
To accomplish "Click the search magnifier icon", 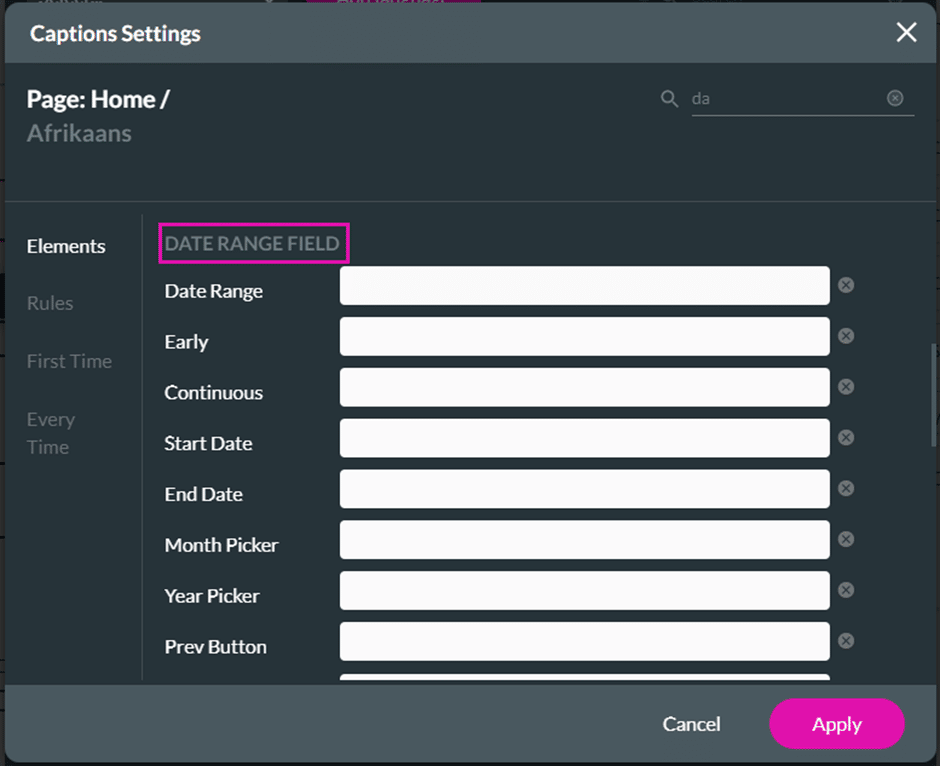I will click(670, 99).
